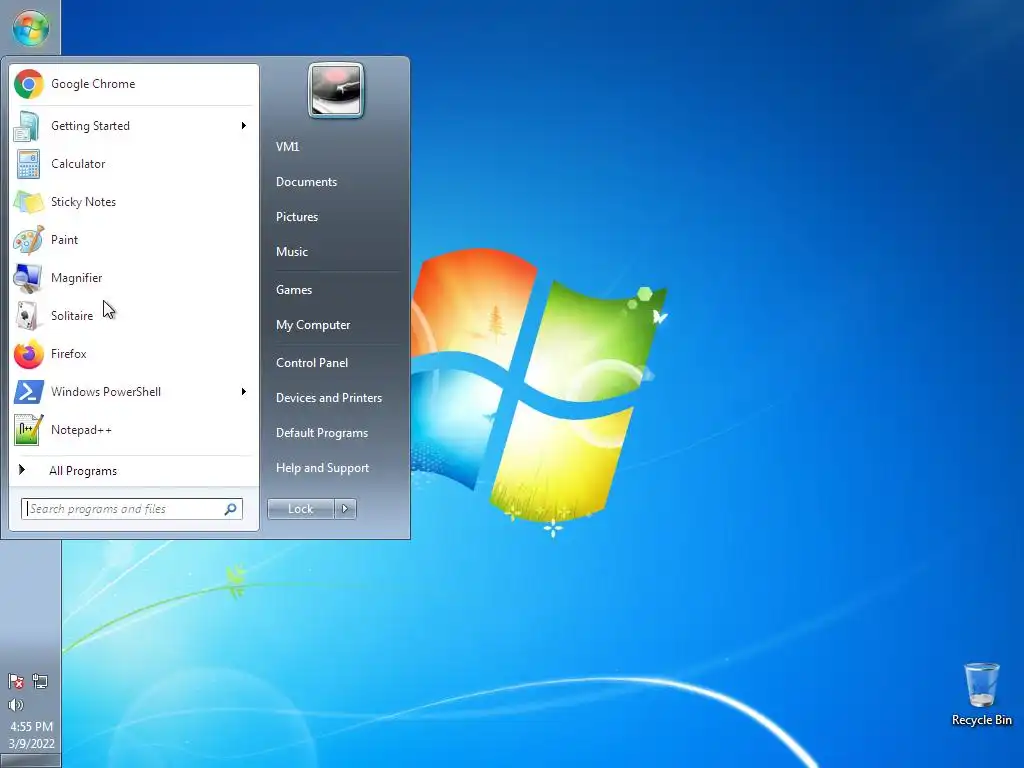The image size is (1024, 768).
Task: Click the 3/9/2022 date text
Action: (x=31, y=744)
